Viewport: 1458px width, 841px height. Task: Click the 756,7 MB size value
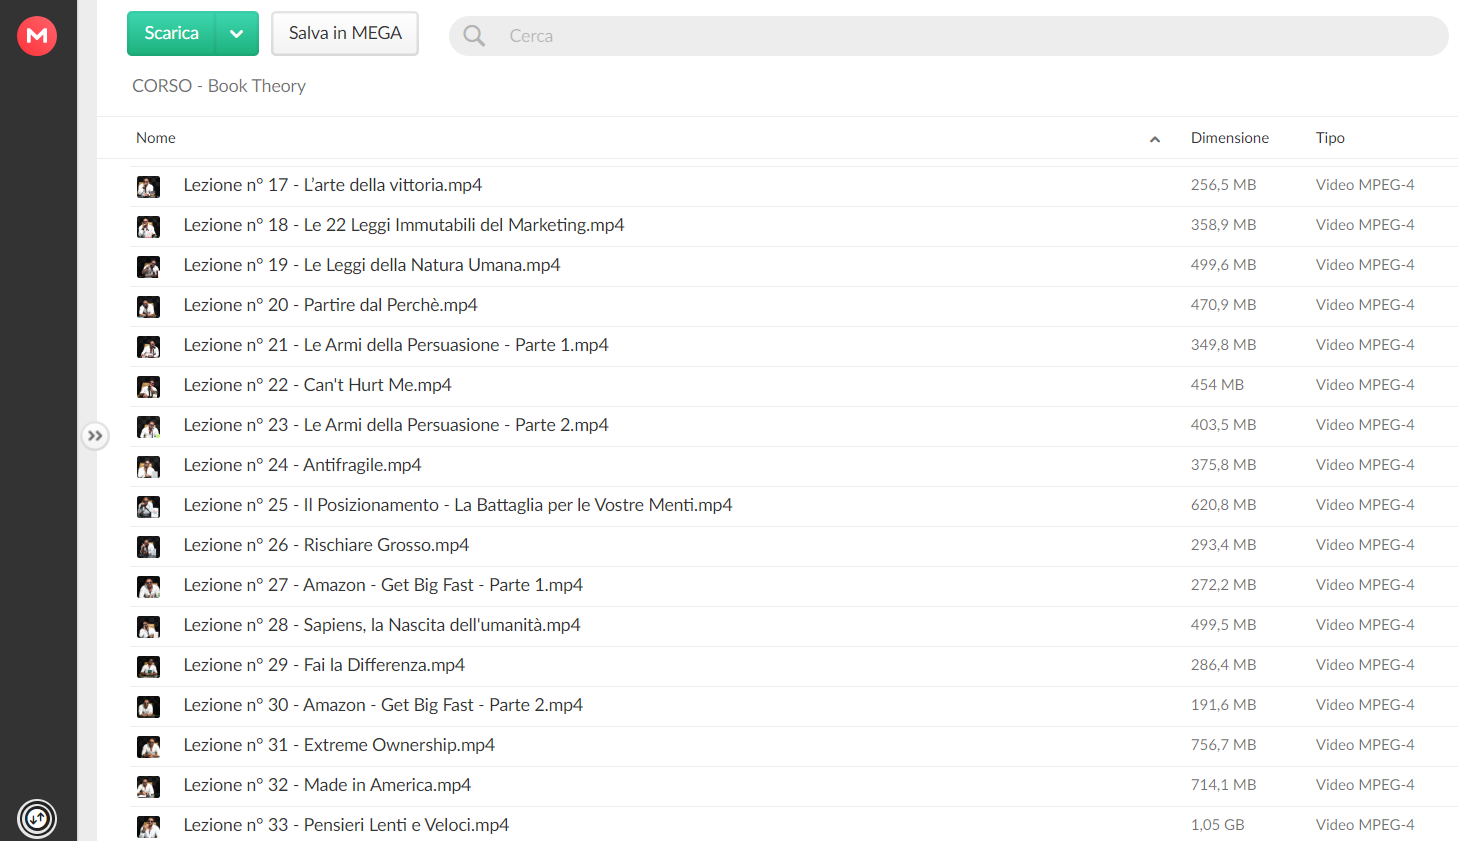pyautogui.click(x=1223, y=745)
